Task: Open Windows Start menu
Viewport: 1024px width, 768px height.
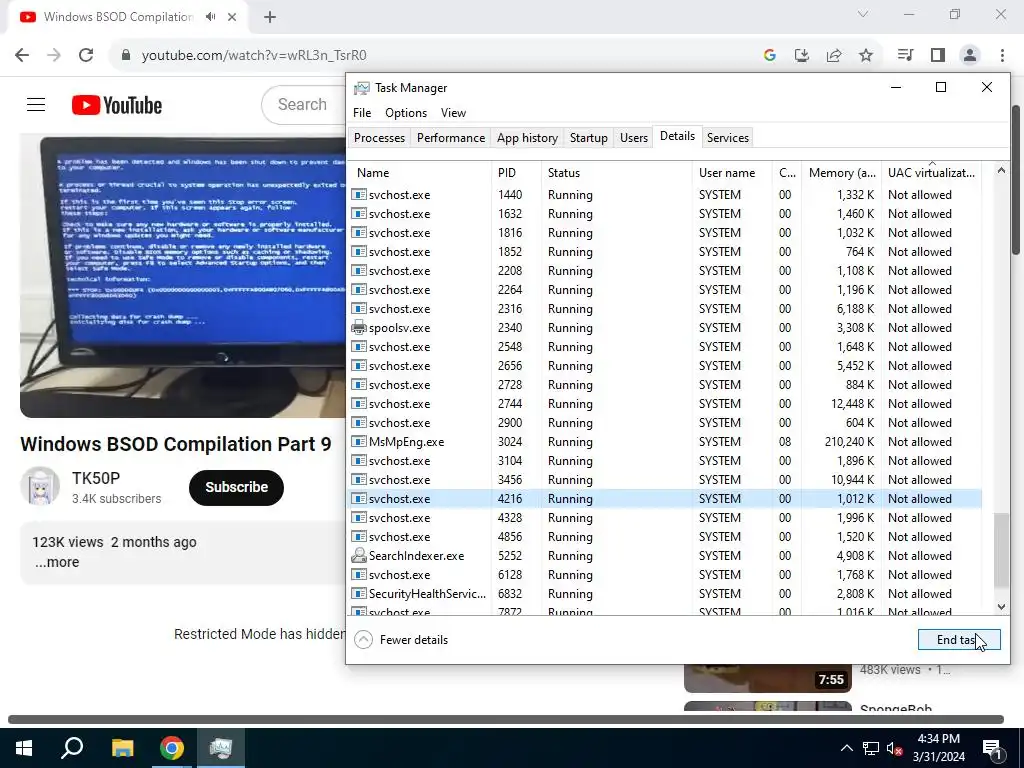Action: coord(24,748)
